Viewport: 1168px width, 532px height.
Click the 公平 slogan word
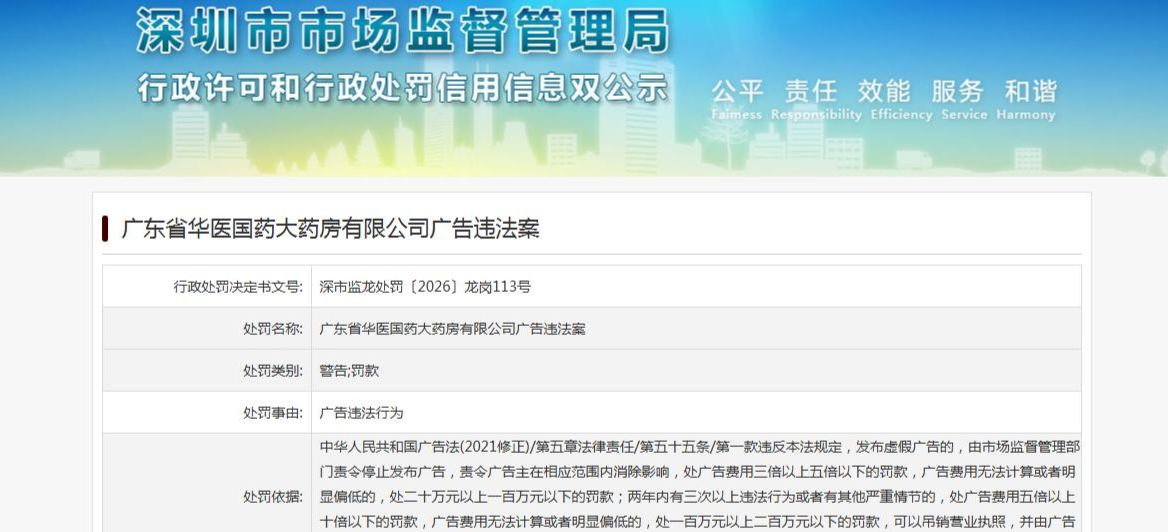pyautogui.click(x=737, y=91)
